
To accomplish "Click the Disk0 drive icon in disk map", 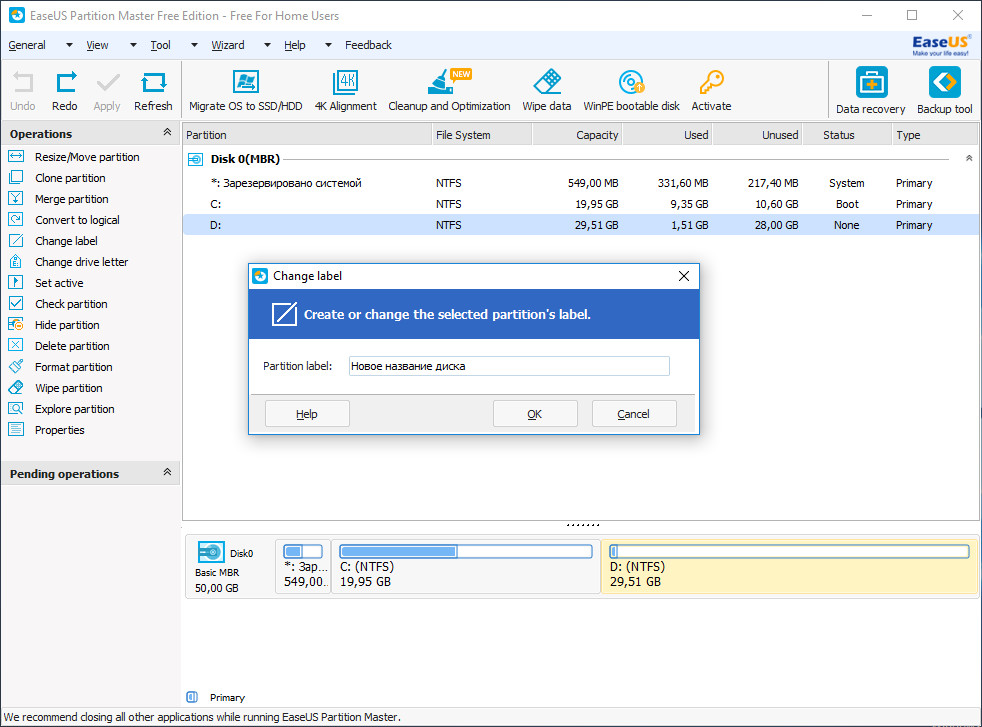I will [x=211, y=552].
